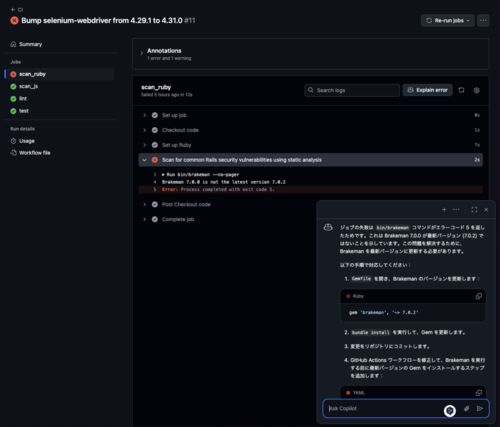
Task: Refresh the job logs with the reload icon
Action: coord(461,90)
